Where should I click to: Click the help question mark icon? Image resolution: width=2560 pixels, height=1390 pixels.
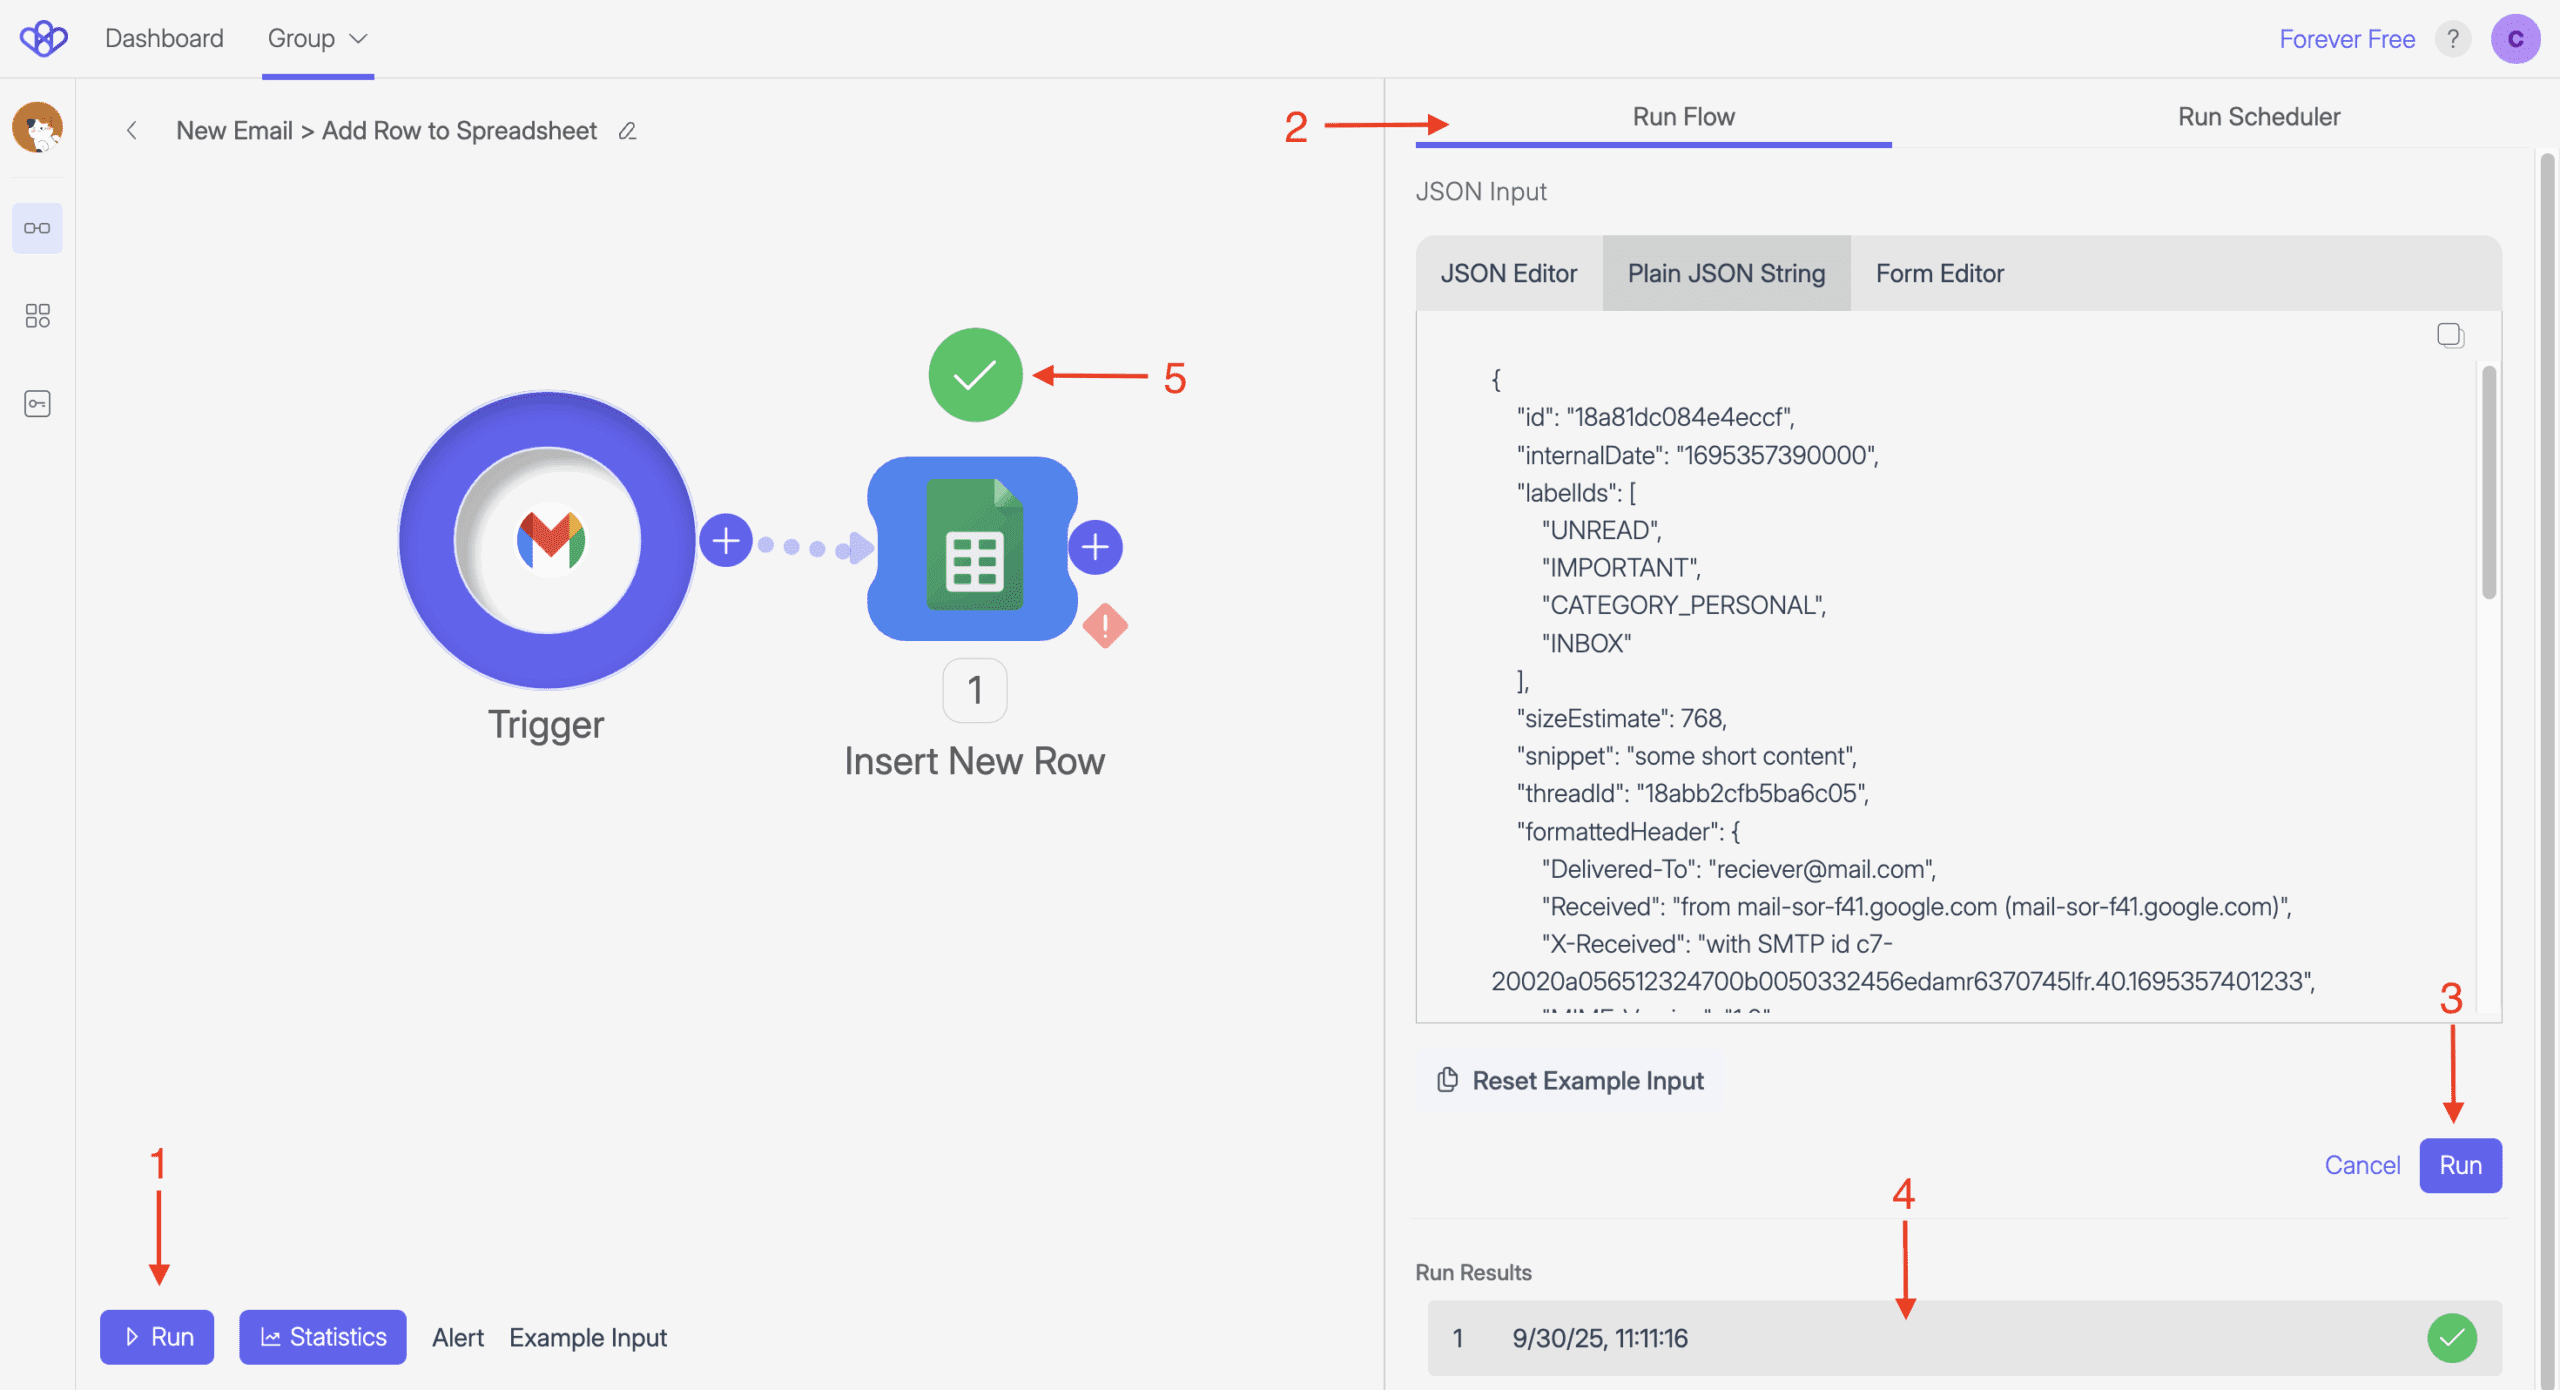coord(2452,39)
